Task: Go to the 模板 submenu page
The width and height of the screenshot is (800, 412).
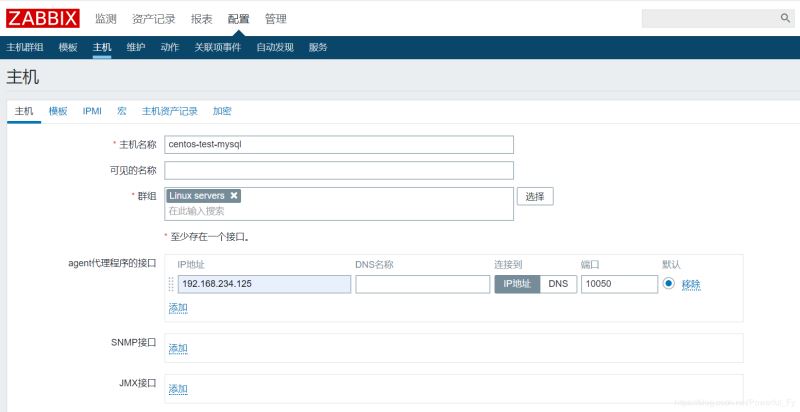Action: [68, 47]
